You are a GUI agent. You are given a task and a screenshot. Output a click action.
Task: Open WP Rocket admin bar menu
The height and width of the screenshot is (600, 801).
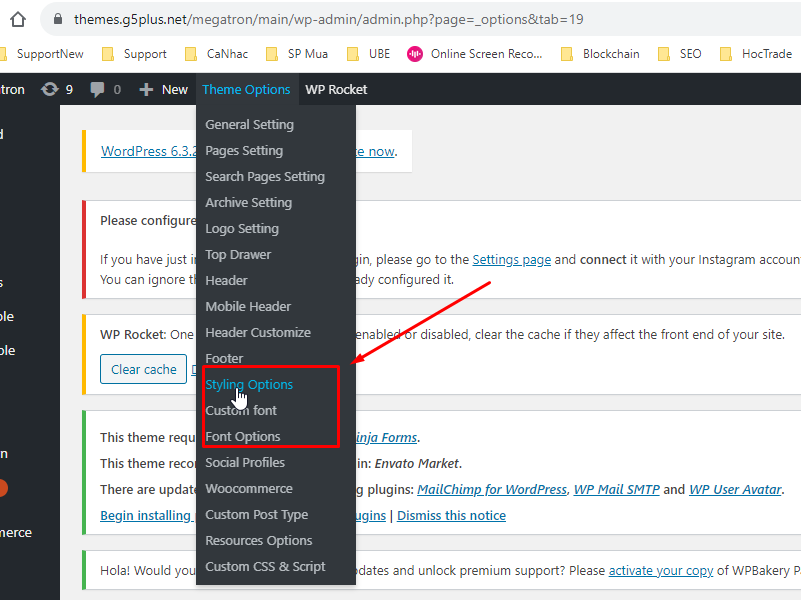click(x=336, y=89)
